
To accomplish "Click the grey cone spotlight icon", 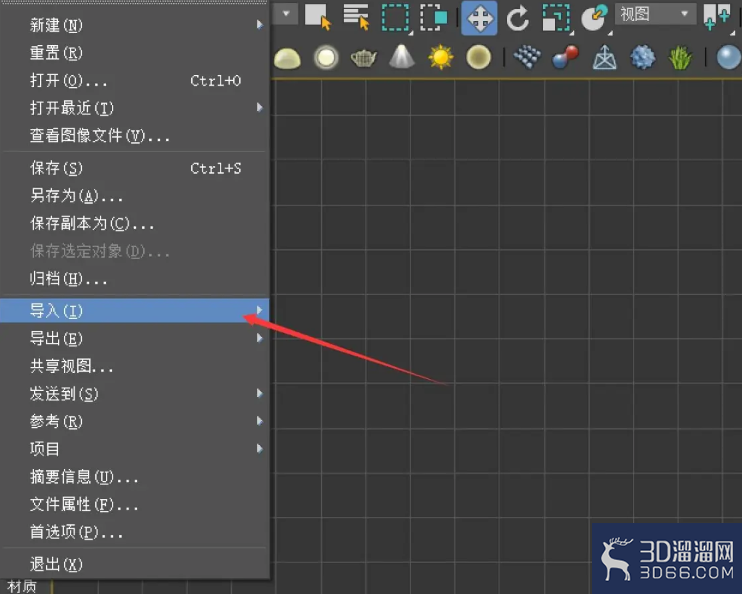I will coord(402,57).
